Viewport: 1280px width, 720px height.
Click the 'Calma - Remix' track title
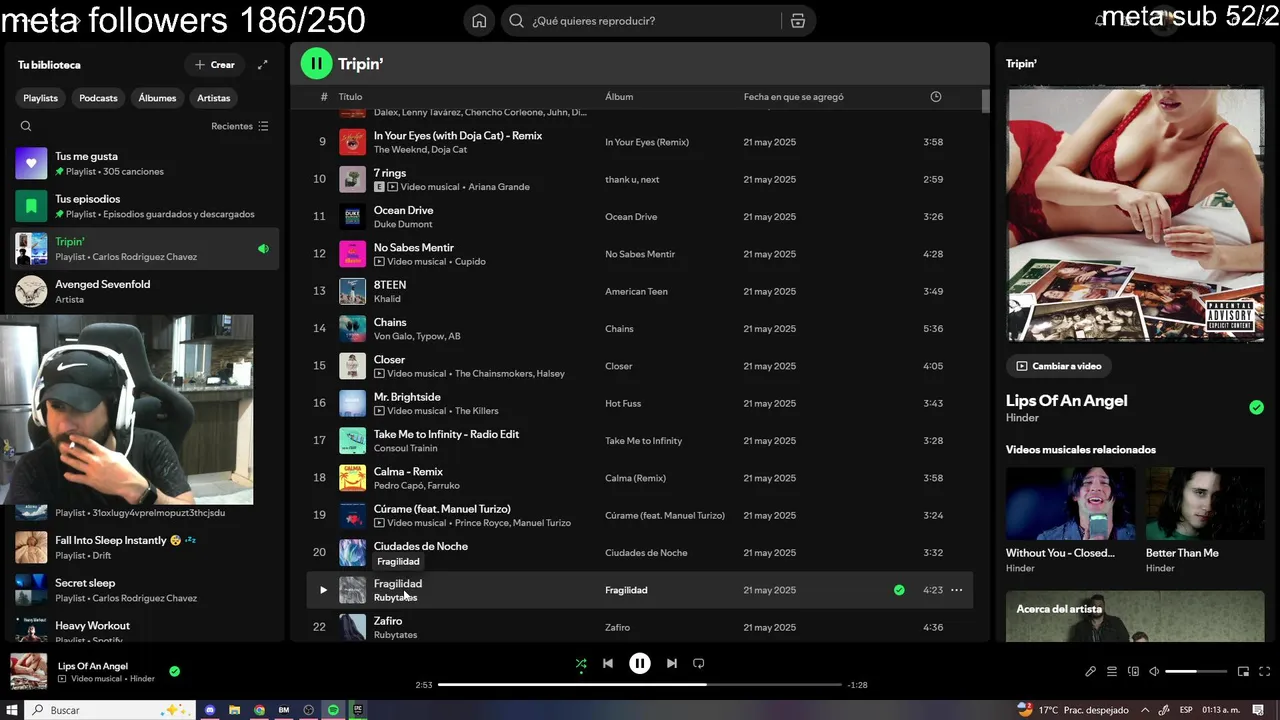(408, 471)
